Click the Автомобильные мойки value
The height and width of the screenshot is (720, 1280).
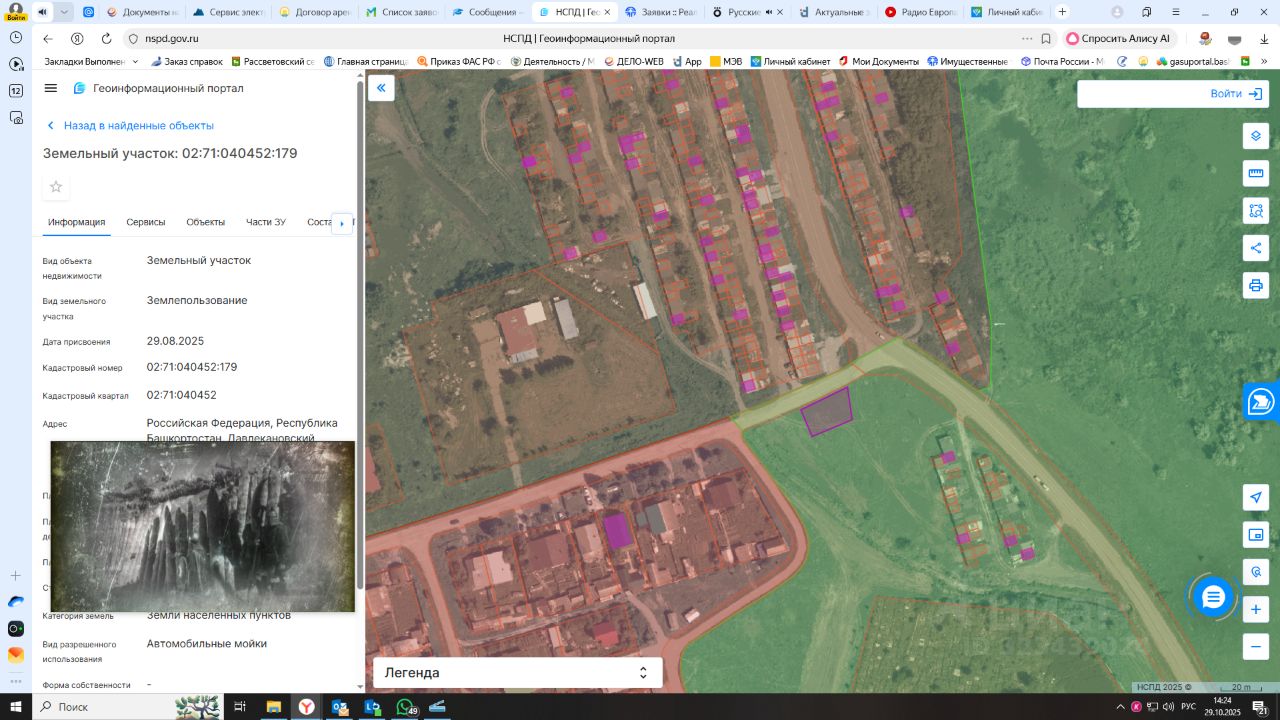coord(207,644)
